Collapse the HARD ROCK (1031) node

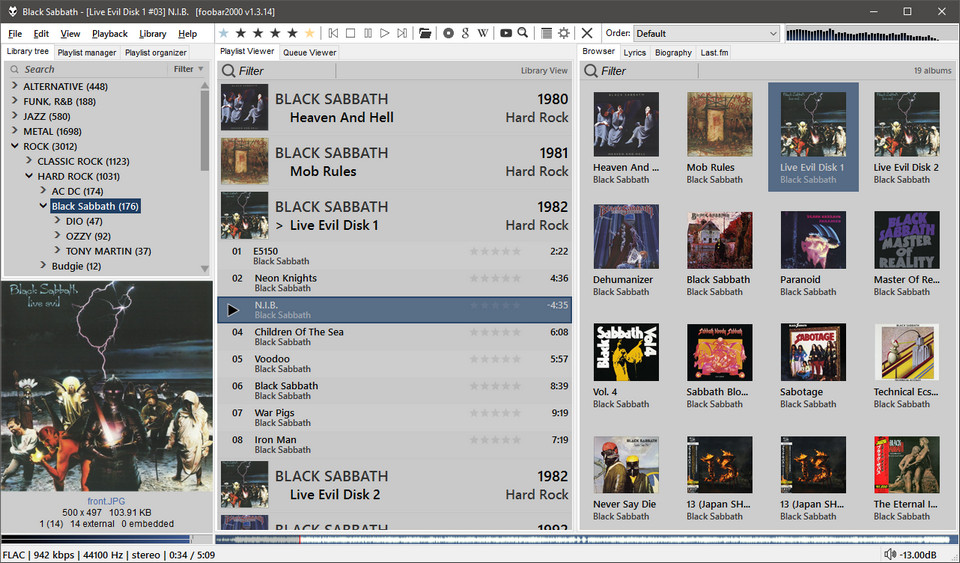click(29, 176)
